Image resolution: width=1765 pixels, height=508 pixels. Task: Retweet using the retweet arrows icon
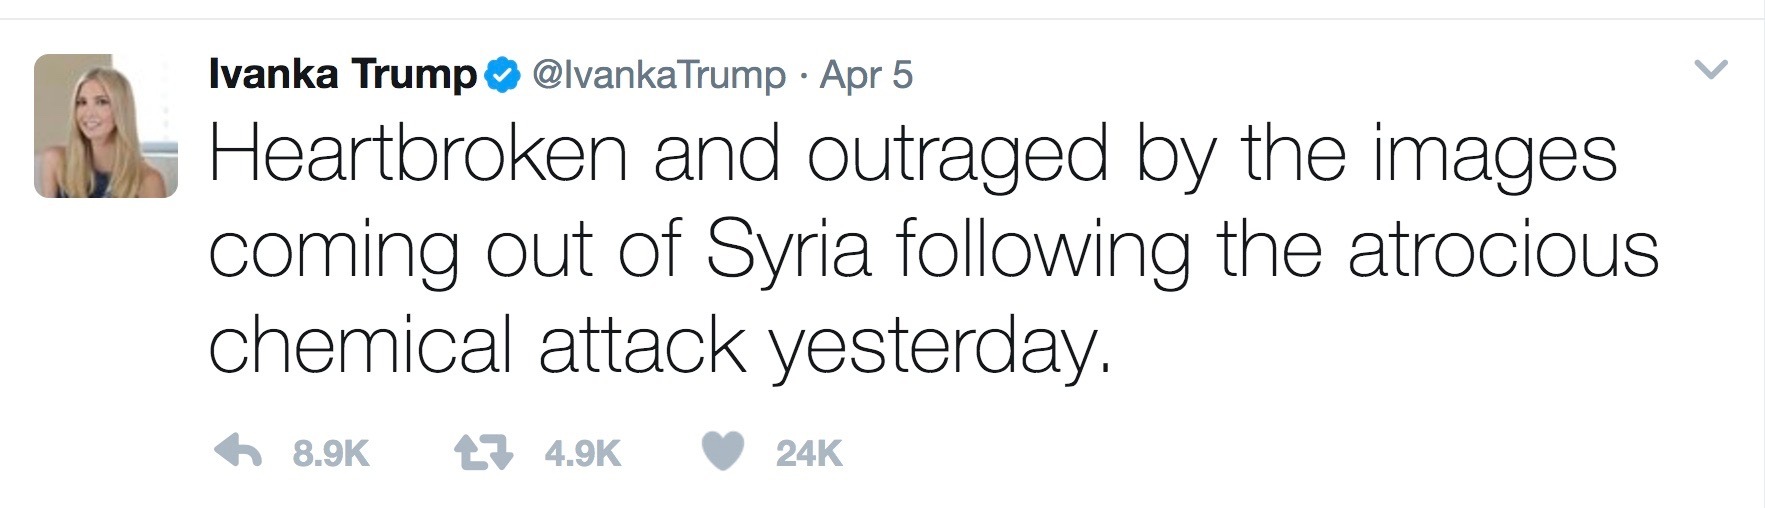coord(483,453)
